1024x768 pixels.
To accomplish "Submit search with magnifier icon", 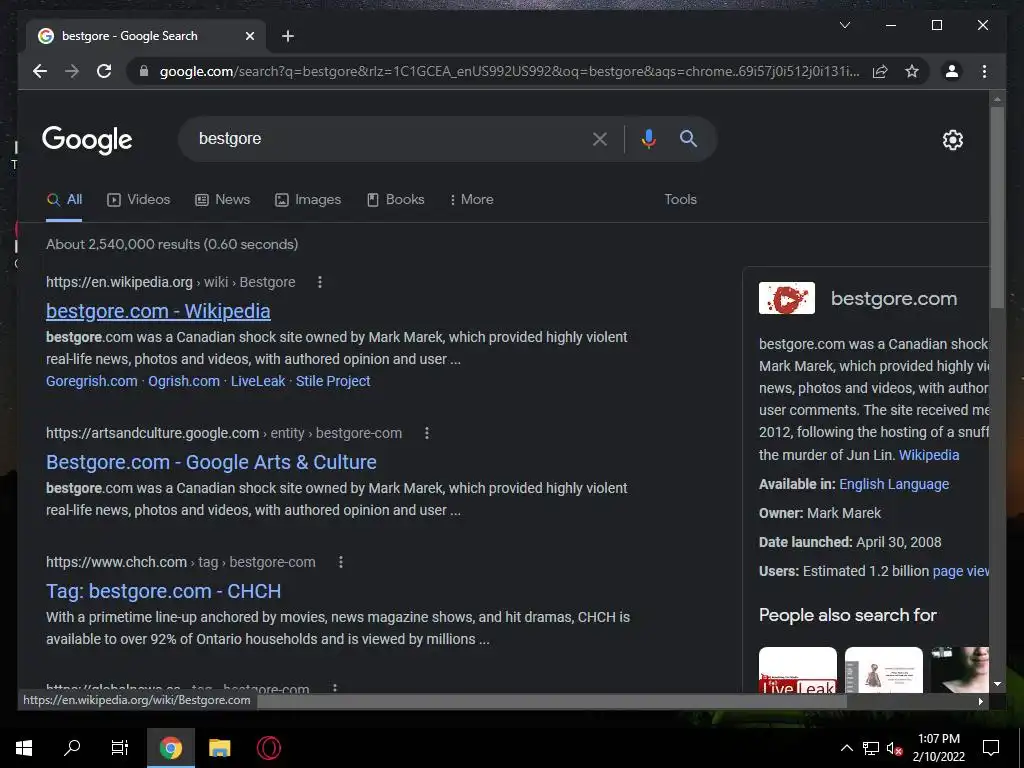I will pyautogui.click(x=688, y=138).
